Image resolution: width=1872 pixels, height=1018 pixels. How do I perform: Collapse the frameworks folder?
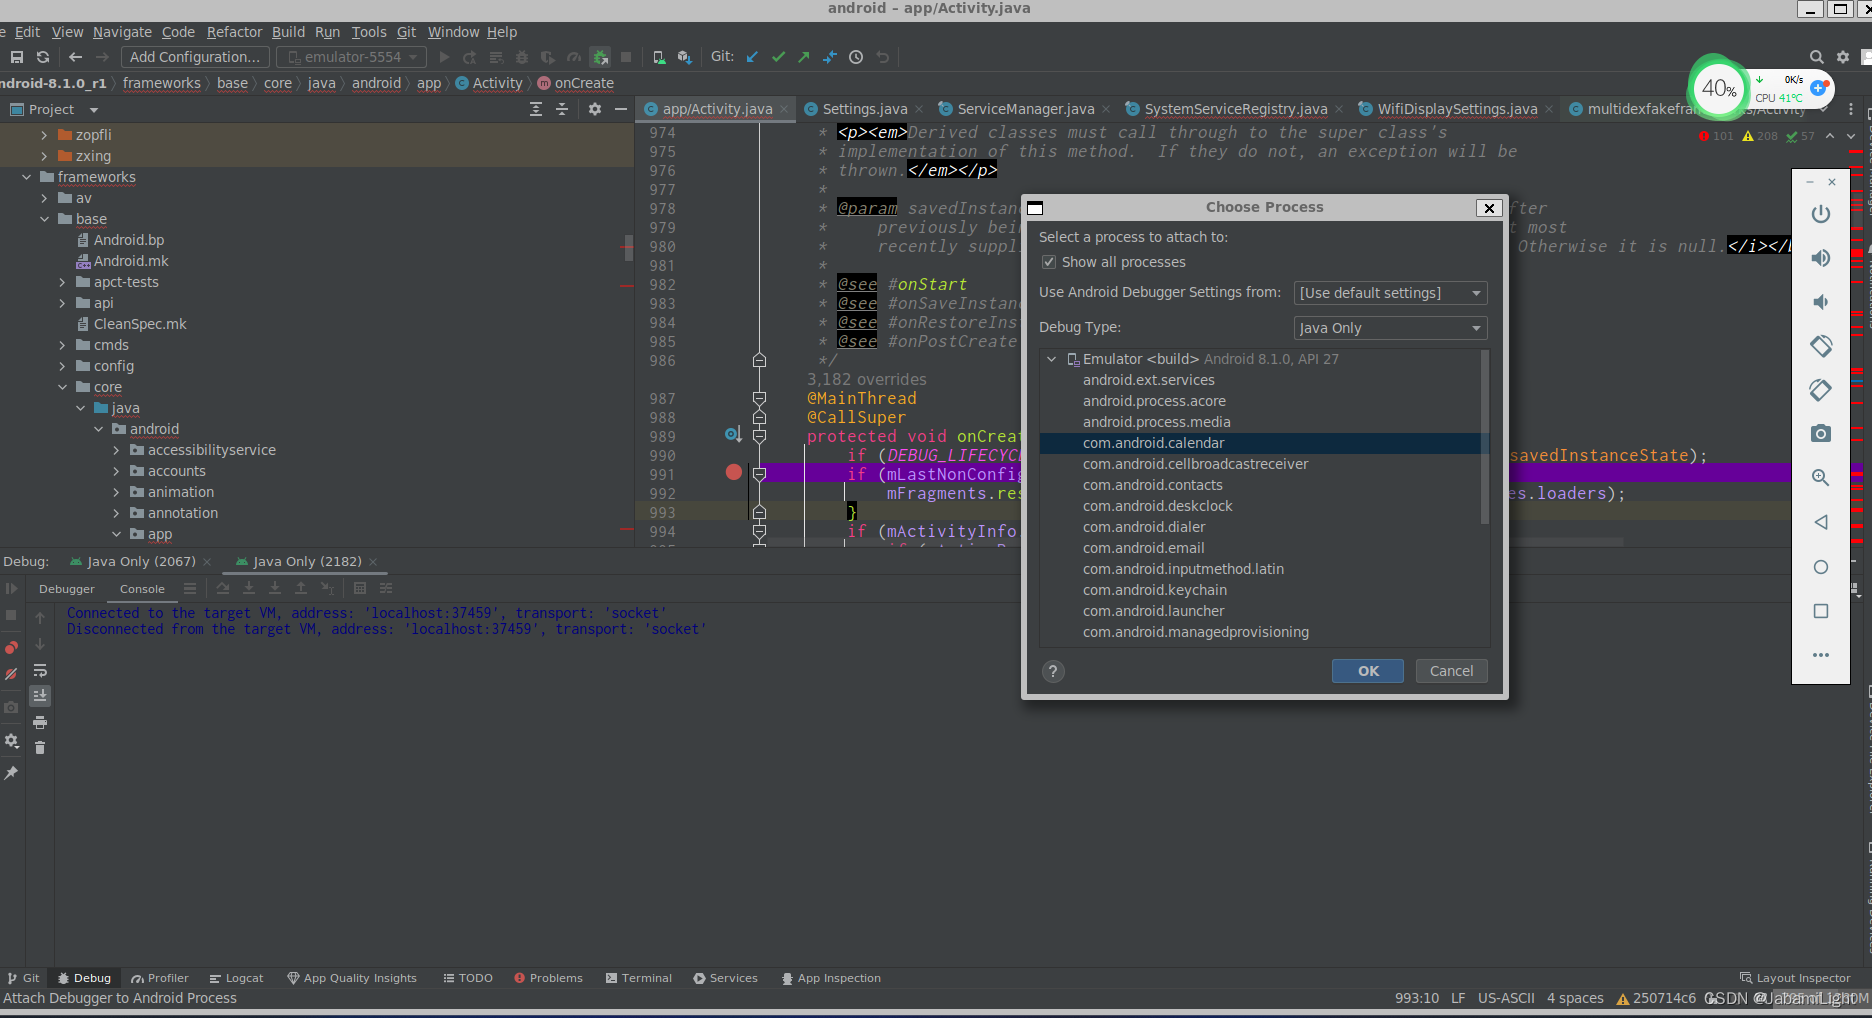pos(26,177)
